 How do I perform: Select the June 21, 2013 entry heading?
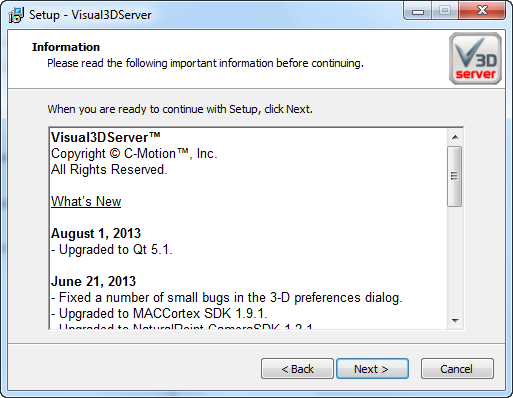tap(93, 281)
